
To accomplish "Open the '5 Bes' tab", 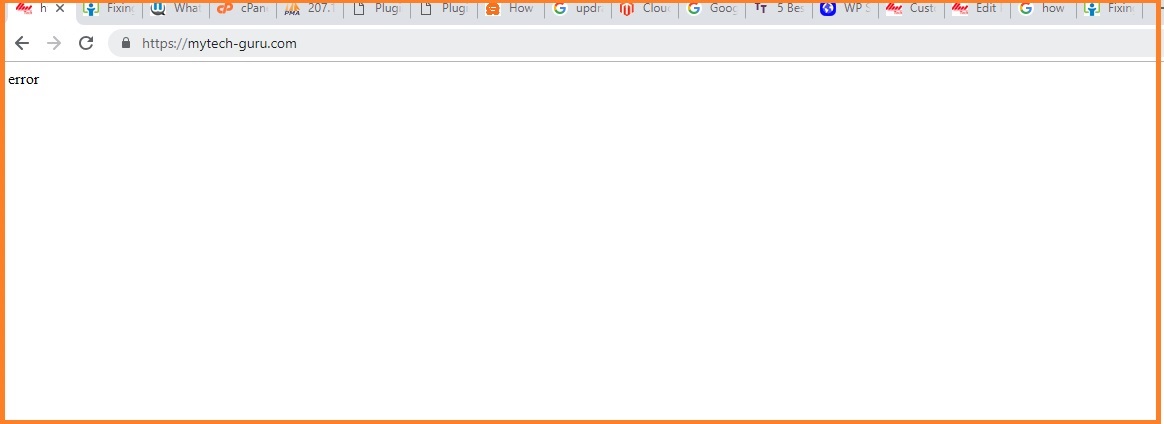I will click(778, 9).
